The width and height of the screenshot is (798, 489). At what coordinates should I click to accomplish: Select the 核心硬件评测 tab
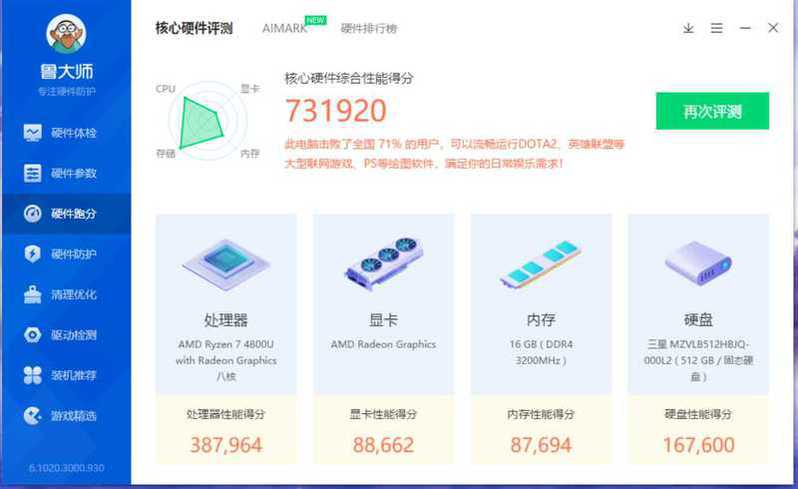tap(194, 28)
